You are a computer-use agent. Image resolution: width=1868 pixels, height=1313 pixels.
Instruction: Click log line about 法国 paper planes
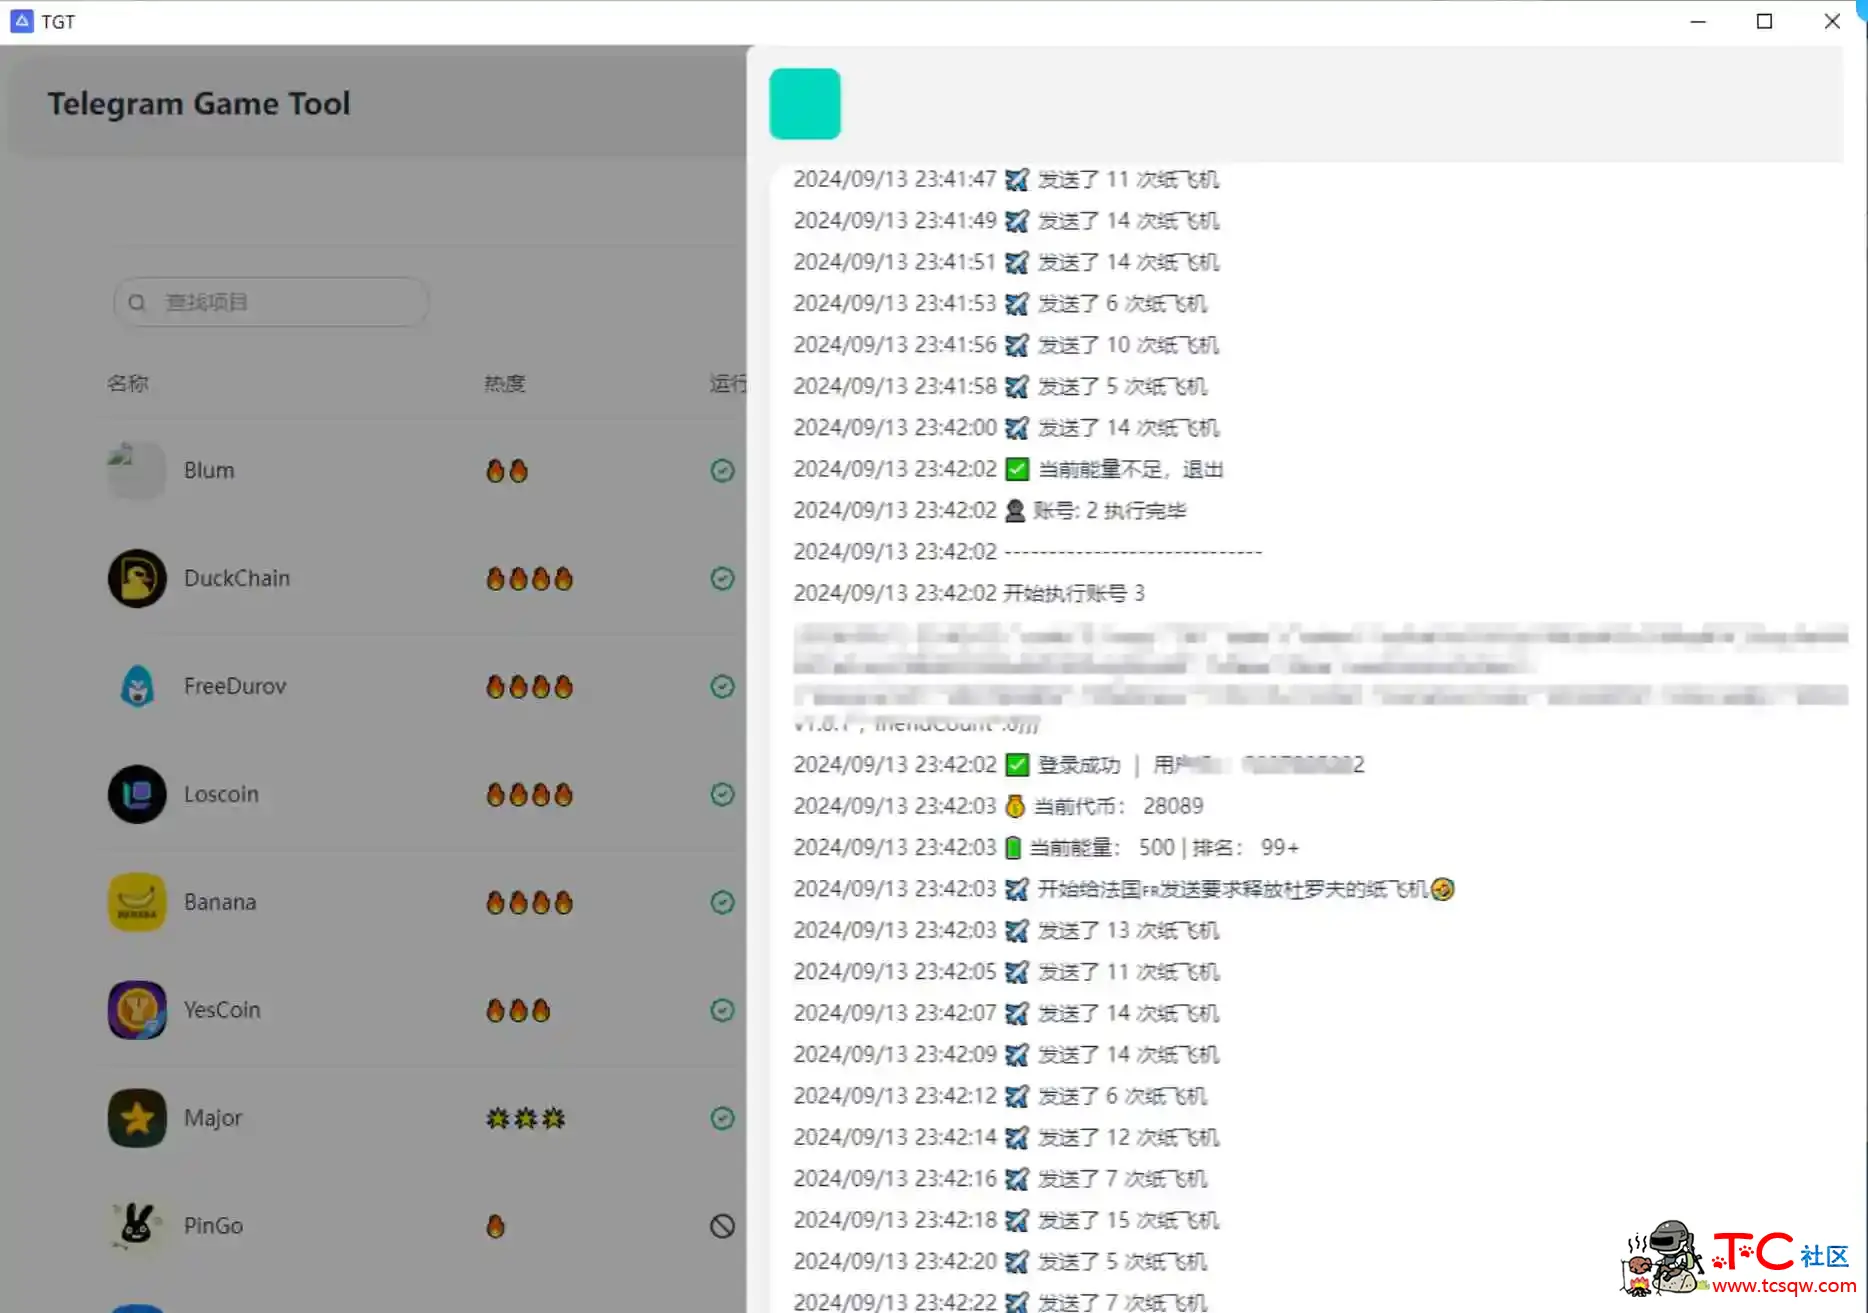pos(1124,889)
